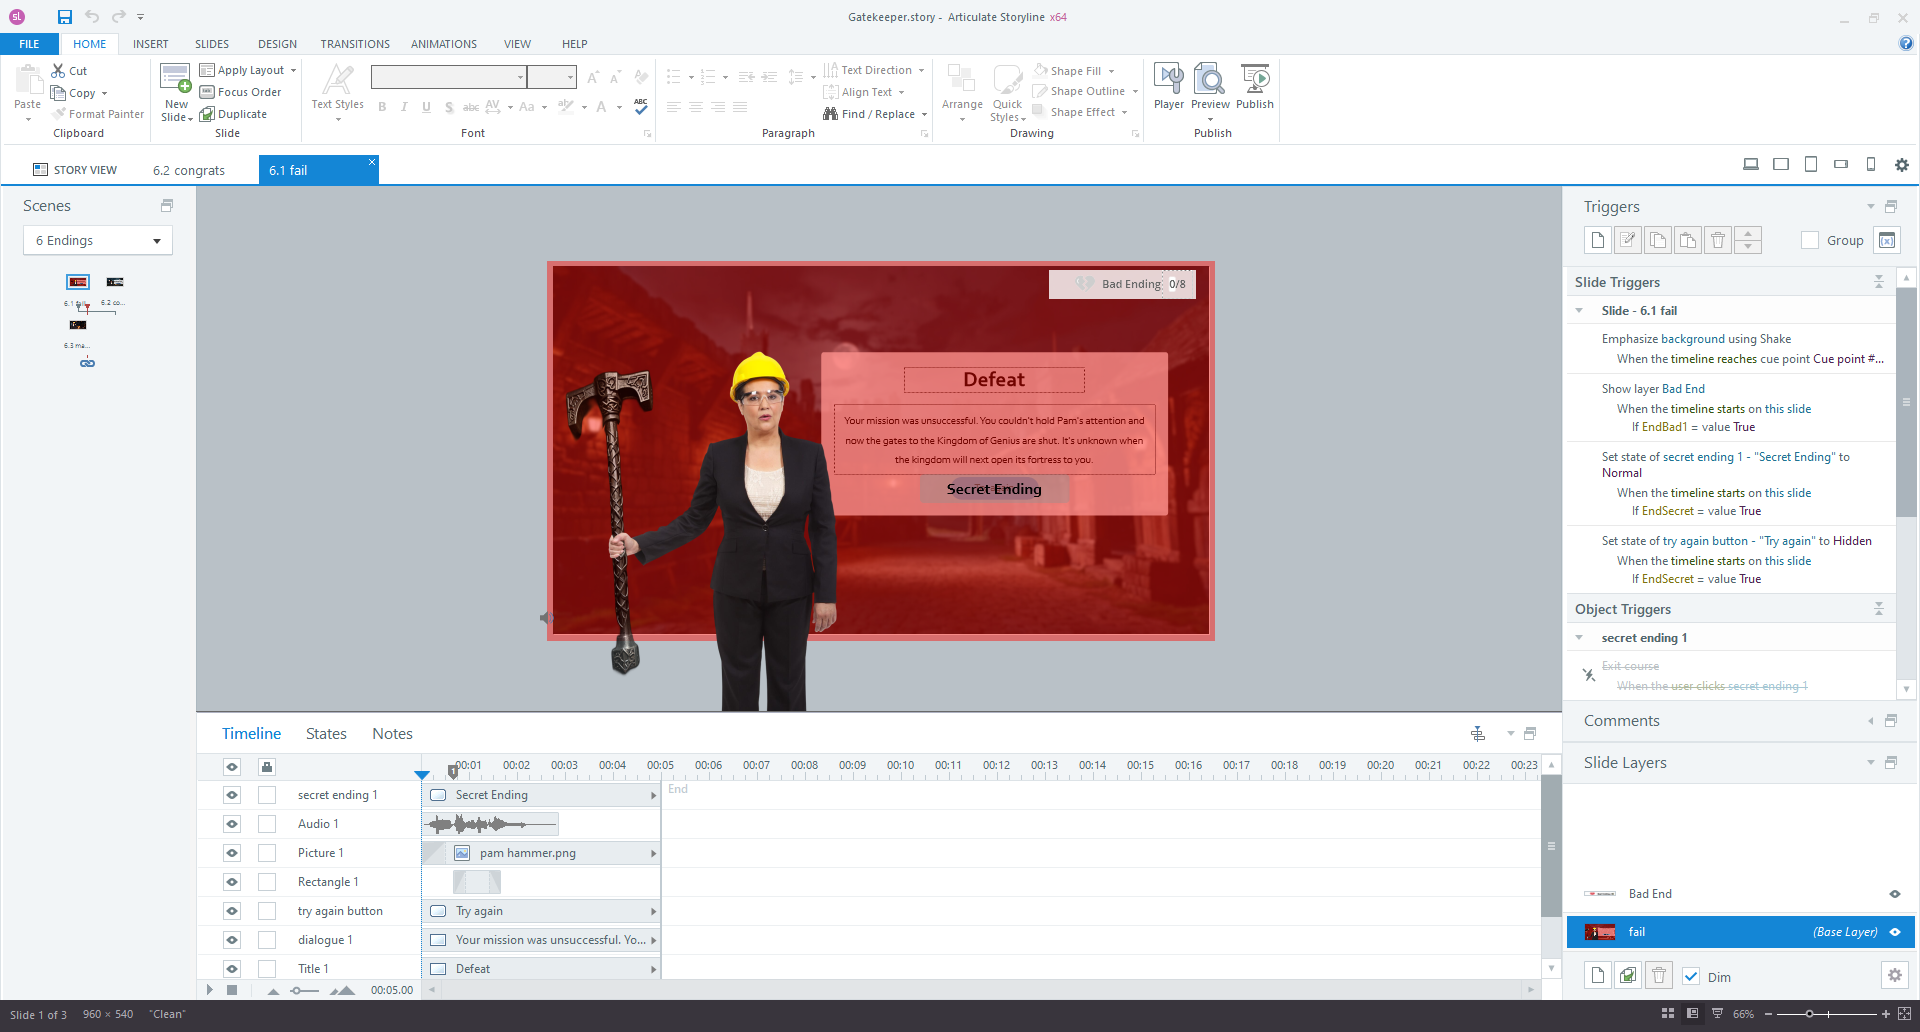Click the audio speaker icon on slide
This screenshot has width=1920, height=1032.
546,618
